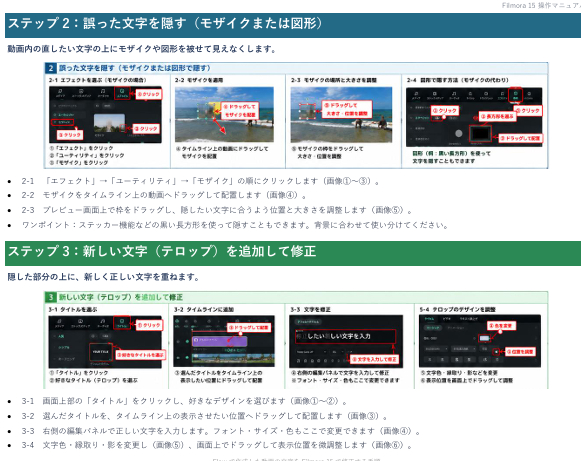Click the caption '3-2 タイムラインに追加'
581x461 pixels.
click(204, 309)
